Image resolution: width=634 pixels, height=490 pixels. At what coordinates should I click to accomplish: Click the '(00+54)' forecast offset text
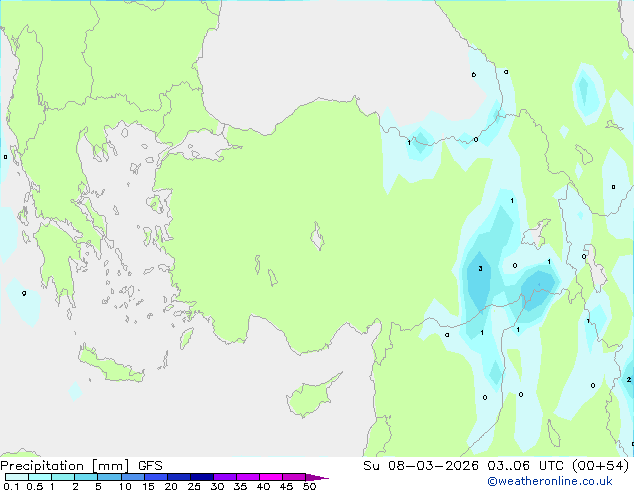click(601, 466)
